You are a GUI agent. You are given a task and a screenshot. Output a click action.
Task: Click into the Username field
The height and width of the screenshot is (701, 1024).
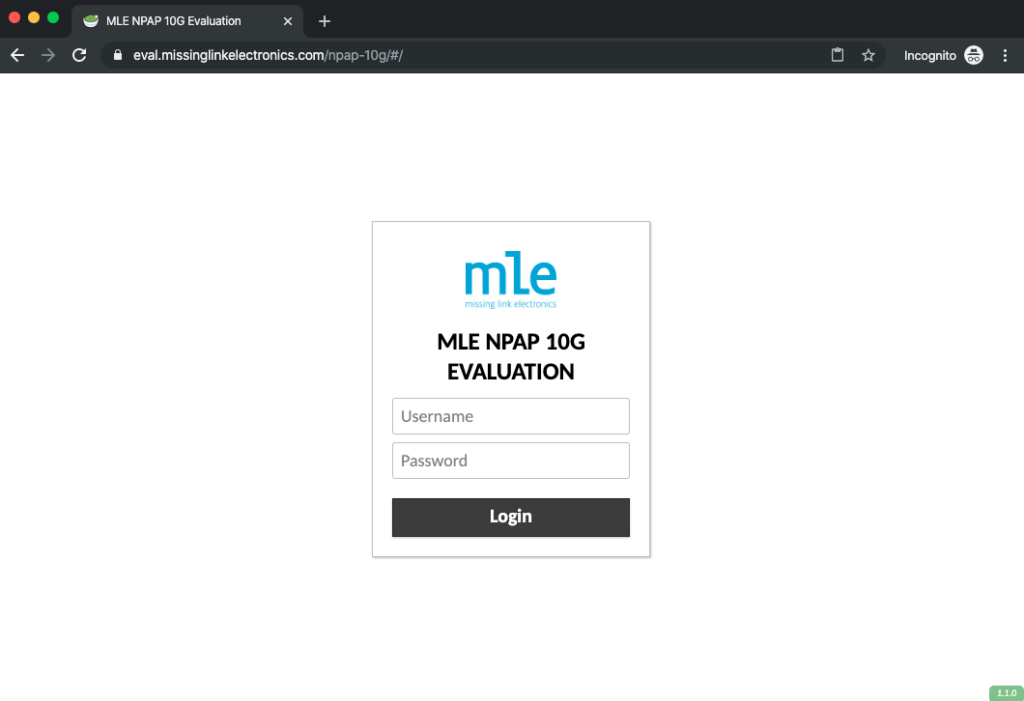[510, 416]
